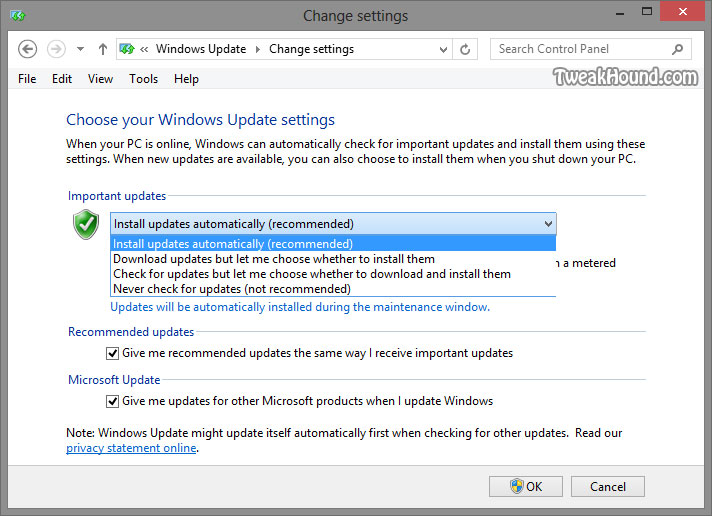Screen dimensions: 712x516
Task: Confirm settings with OK button
Action: click(526, 486)
